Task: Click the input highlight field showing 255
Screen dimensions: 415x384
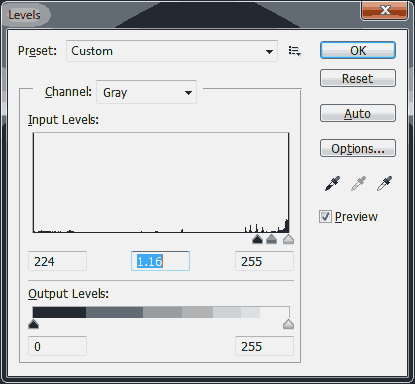Action: coord(264,261)
